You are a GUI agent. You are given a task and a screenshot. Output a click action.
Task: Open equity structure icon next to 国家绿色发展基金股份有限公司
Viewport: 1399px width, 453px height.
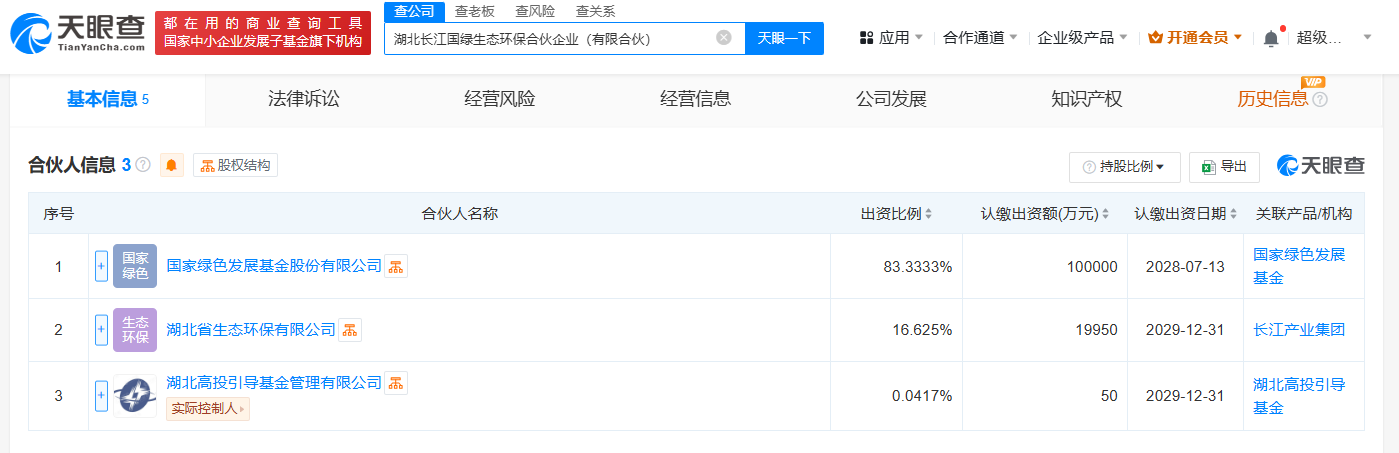pyautogui.click(x=396, y=266)
